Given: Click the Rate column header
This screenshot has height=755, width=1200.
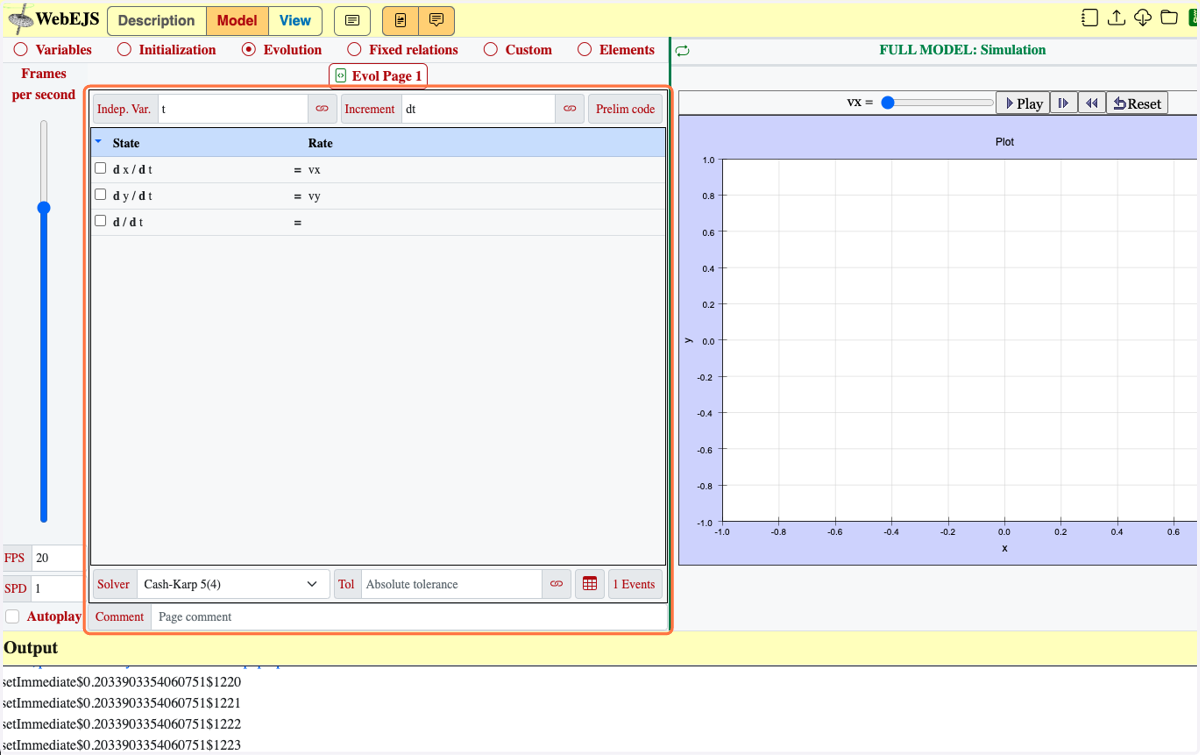Looking at the screenshot, I should point(320,143).
